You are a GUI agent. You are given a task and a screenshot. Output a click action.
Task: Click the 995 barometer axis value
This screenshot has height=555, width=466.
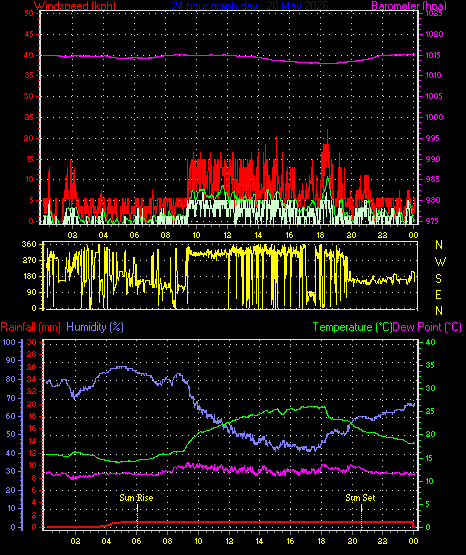point(434,138)
